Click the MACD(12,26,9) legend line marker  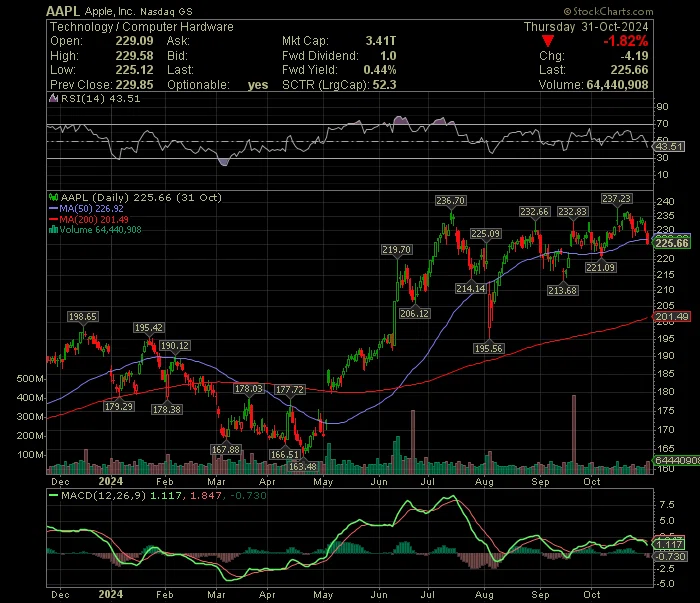coord(53,495)
